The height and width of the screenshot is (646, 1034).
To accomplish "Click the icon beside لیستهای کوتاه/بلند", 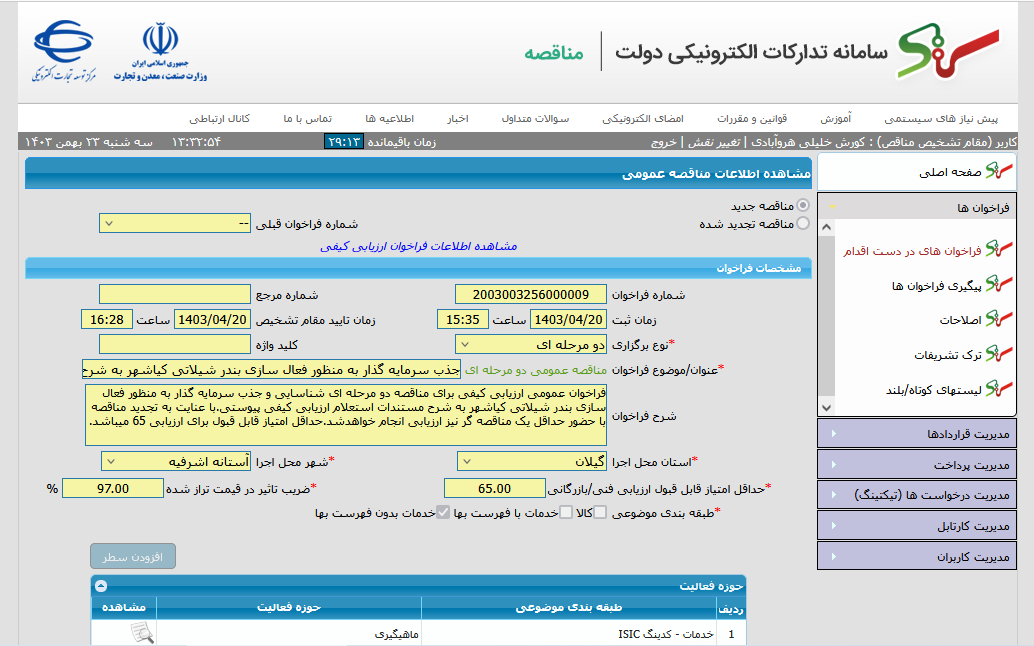I will (998, 389).
